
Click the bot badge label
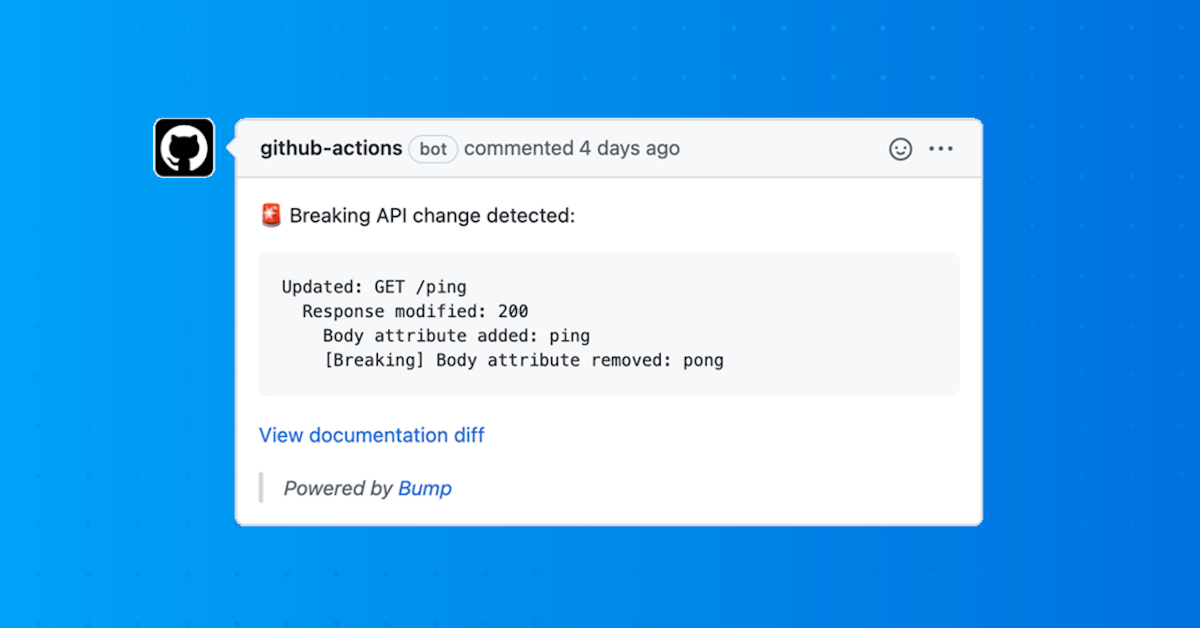[x=433, y=149]
